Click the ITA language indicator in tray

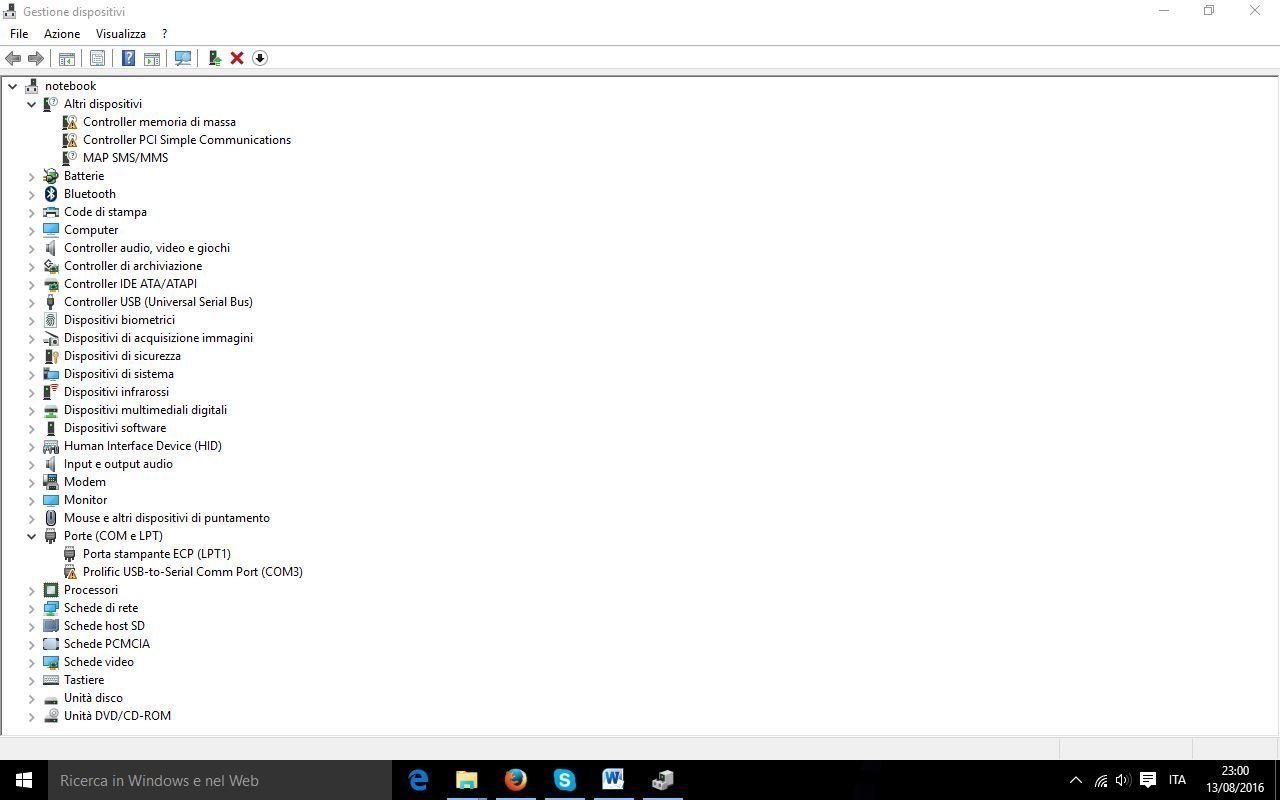[1177, 780]
